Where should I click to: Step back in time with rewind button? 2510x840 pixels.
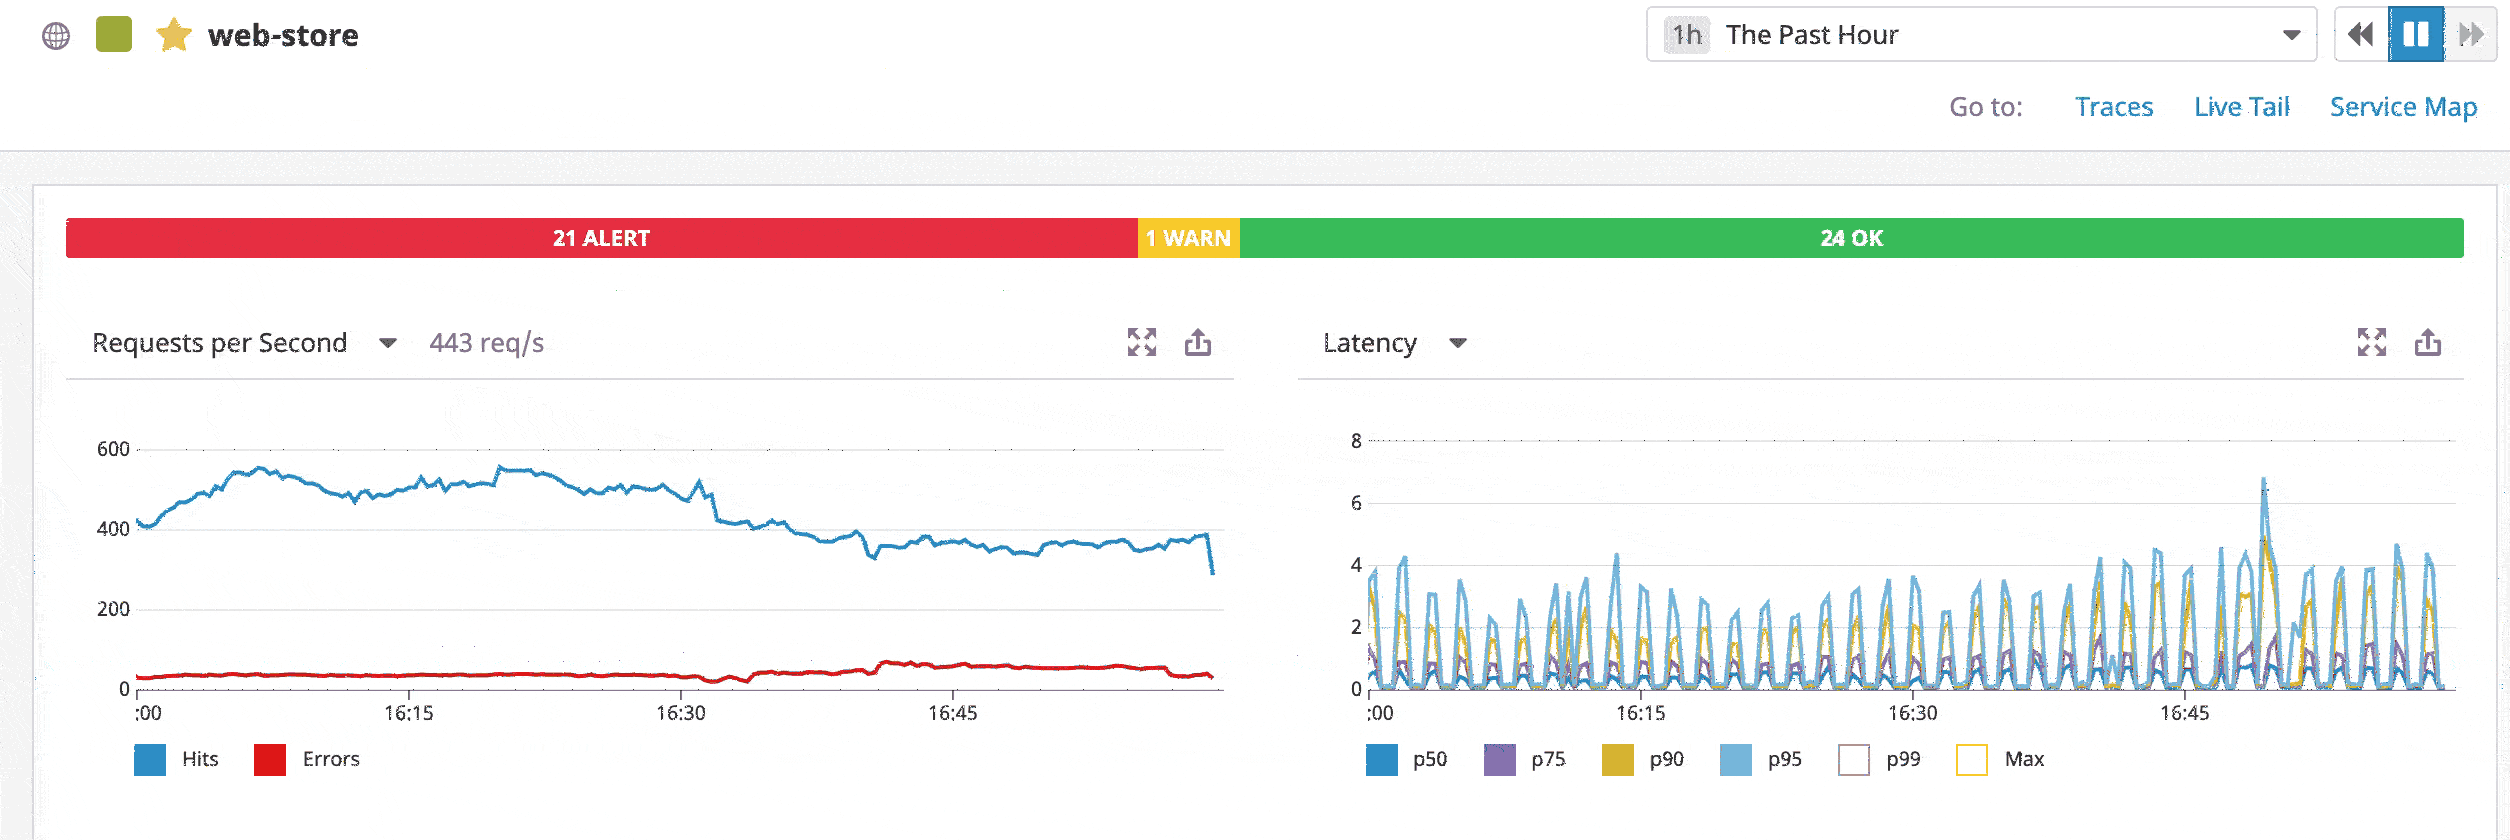(x=2361, y=35)
